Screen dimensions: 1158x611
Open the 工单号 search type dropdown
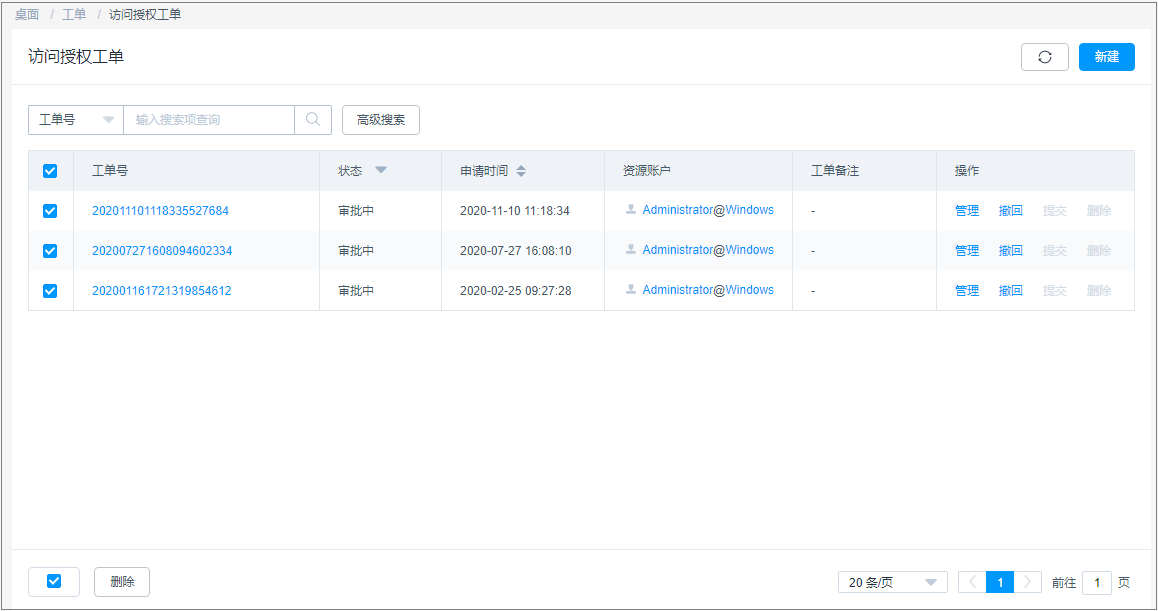pos(76,119)
